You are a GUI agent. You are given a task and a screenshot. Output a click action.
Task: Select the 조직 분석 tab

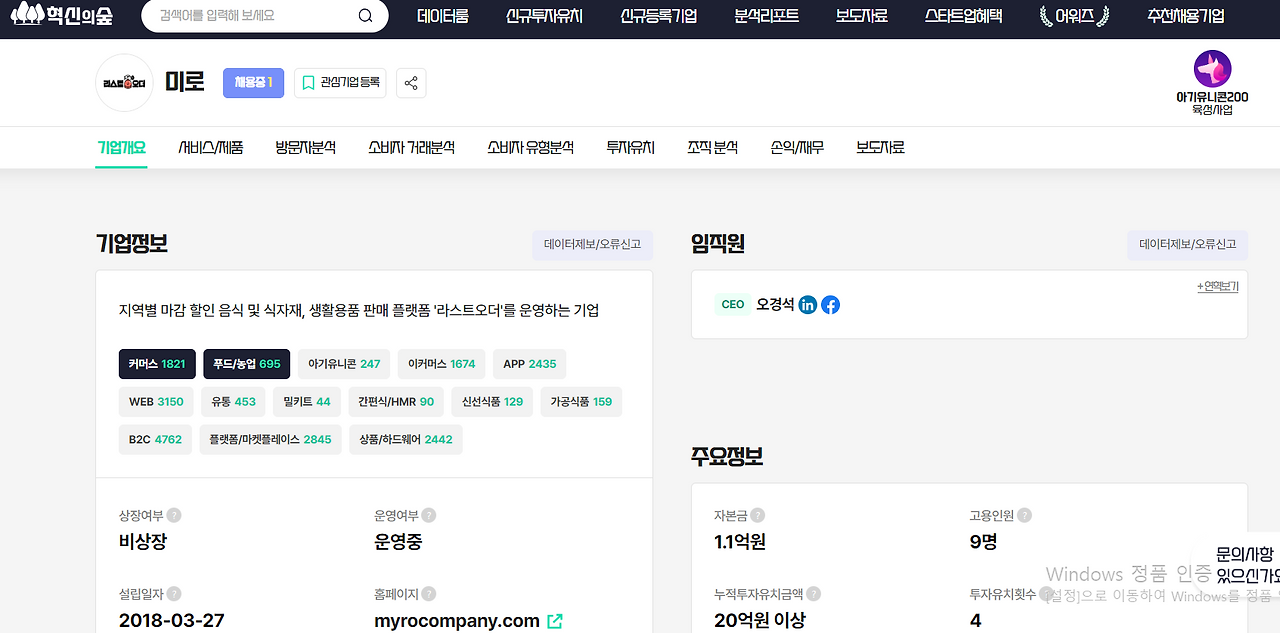[712, 147]
